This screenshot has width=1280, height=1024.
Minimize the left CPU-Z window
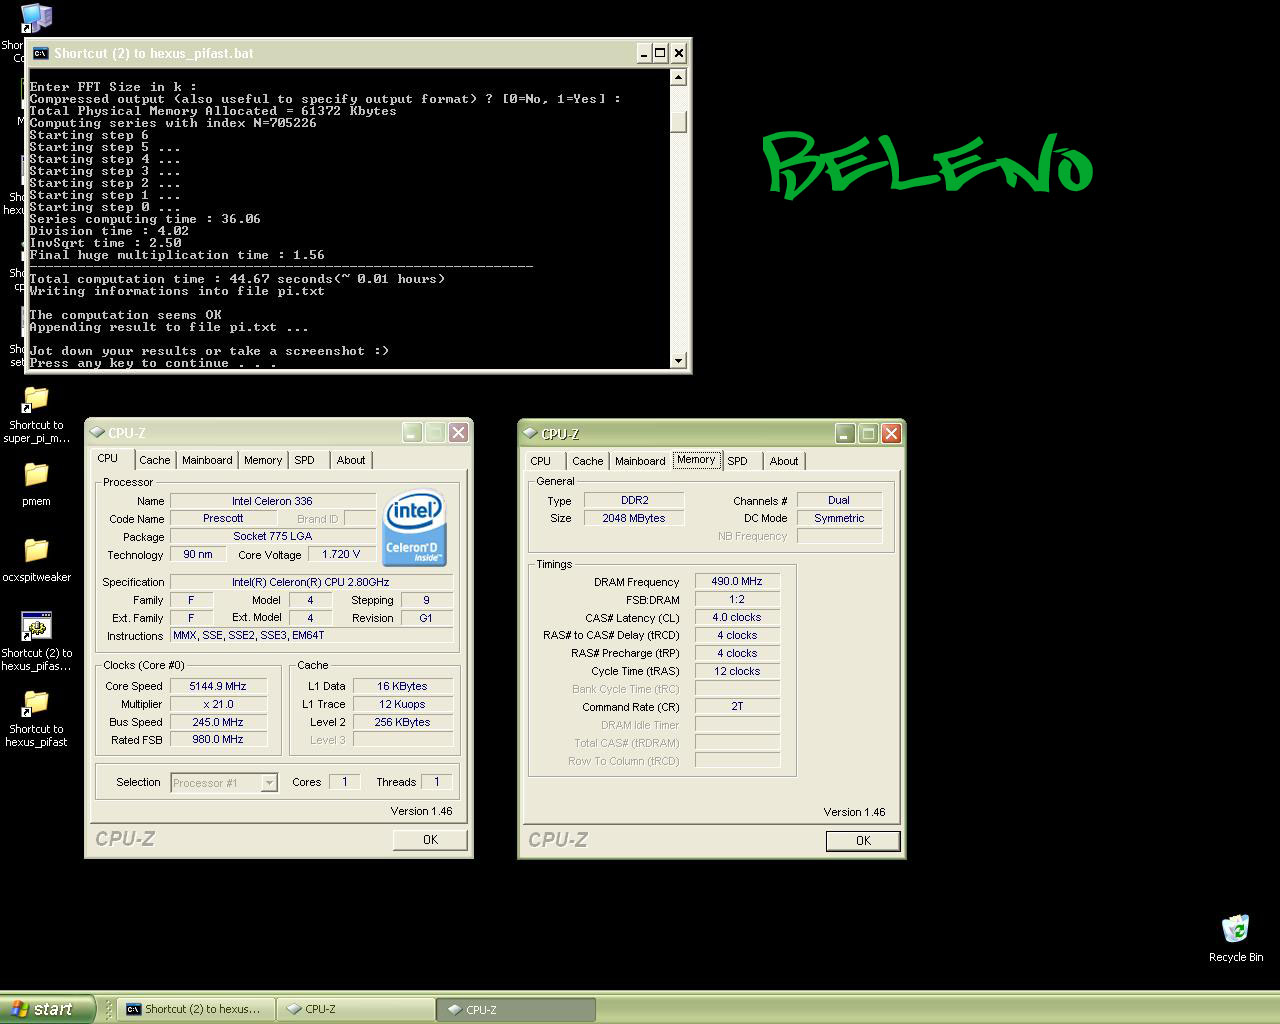click(412, 433)
